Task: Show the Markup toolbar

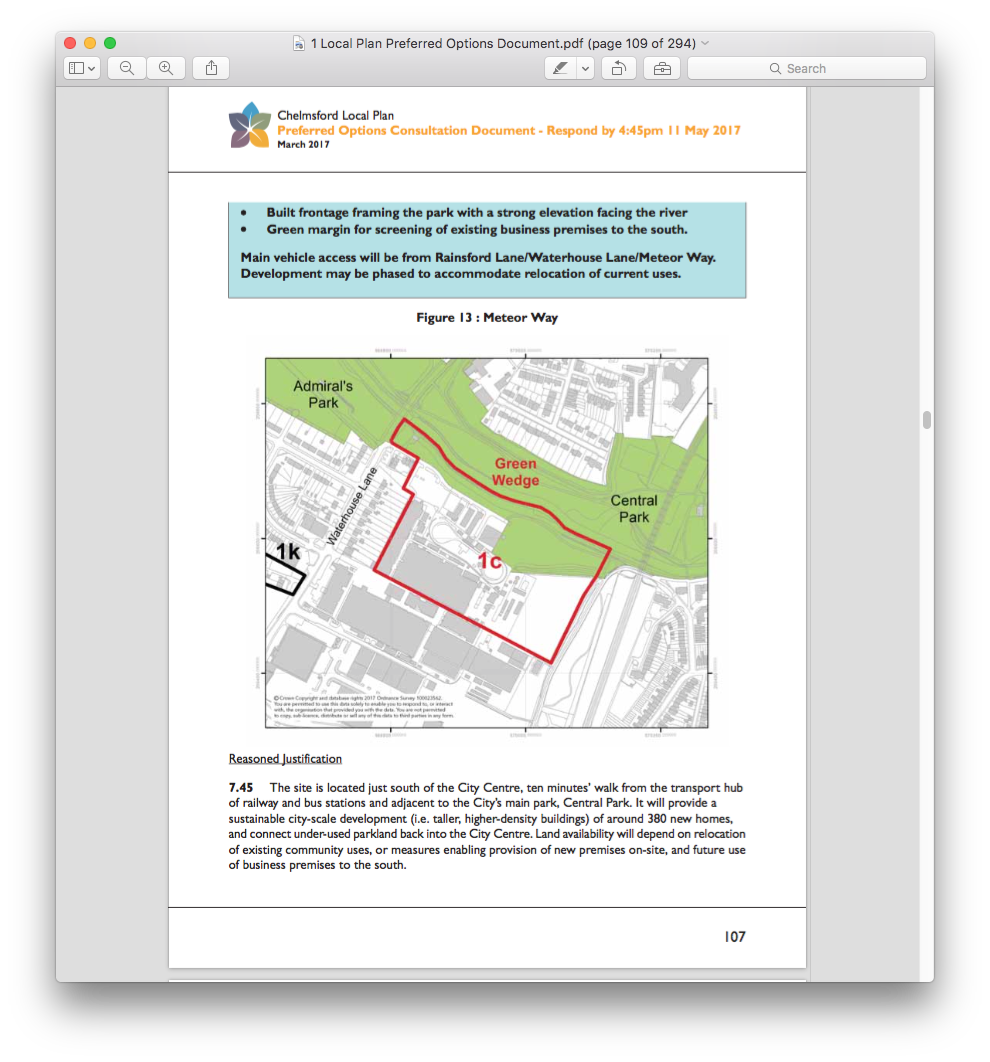Action: coord(662,68)
